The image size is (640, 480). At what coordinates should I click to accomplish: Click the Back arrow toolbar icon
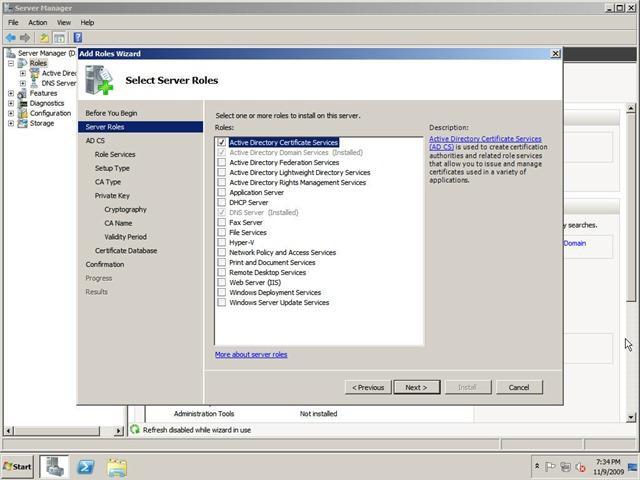click(x=11, y=38)
